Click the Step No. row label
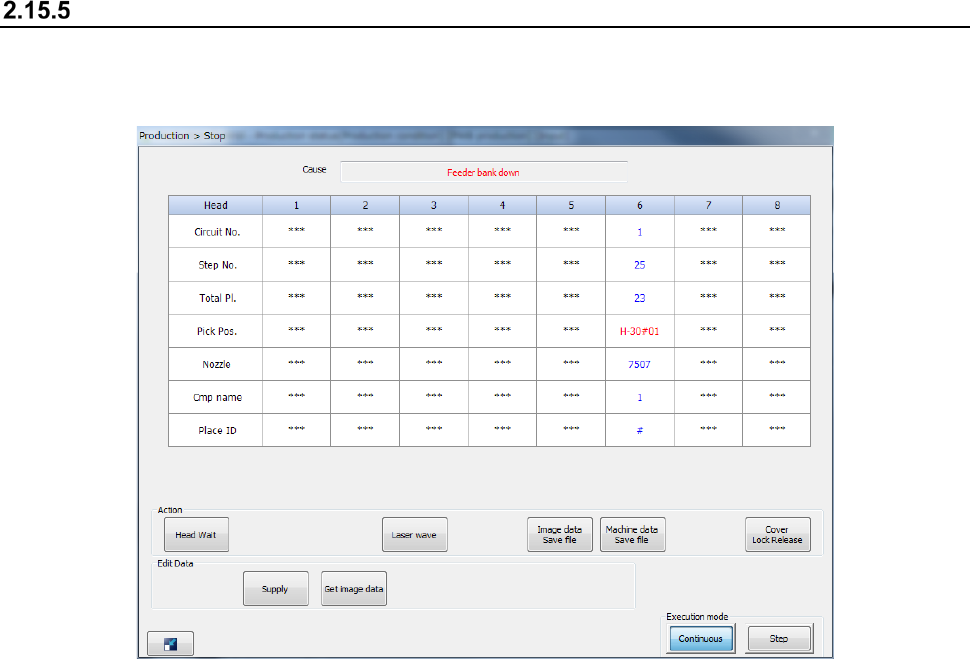 (x=215, y=265)
